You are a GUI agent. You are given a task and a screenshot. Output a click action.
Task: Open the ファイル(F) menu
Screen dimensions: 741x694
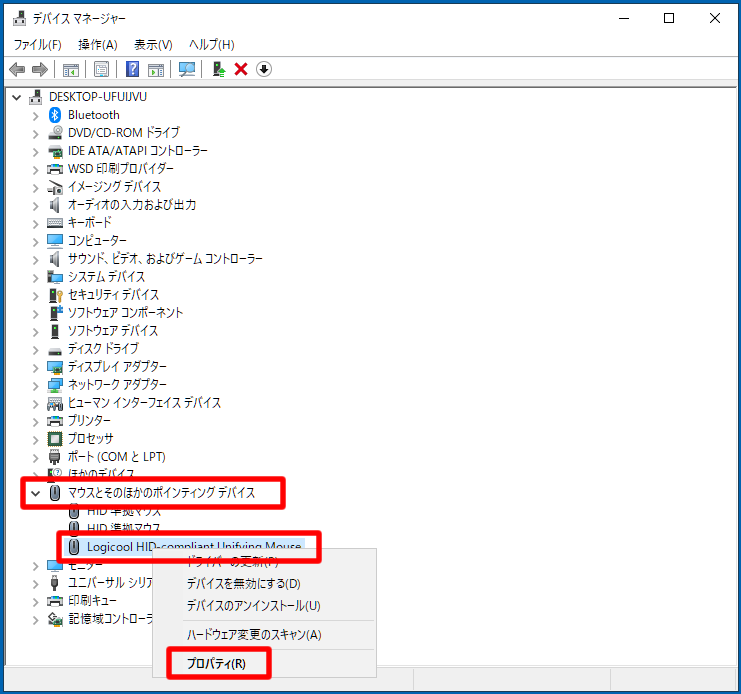point(37,45)
